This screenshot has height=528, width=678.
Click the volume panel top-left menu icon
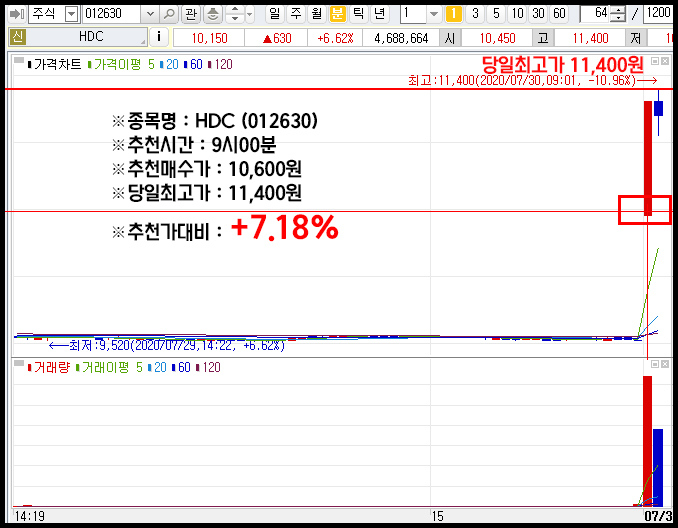tap(19, 363)
